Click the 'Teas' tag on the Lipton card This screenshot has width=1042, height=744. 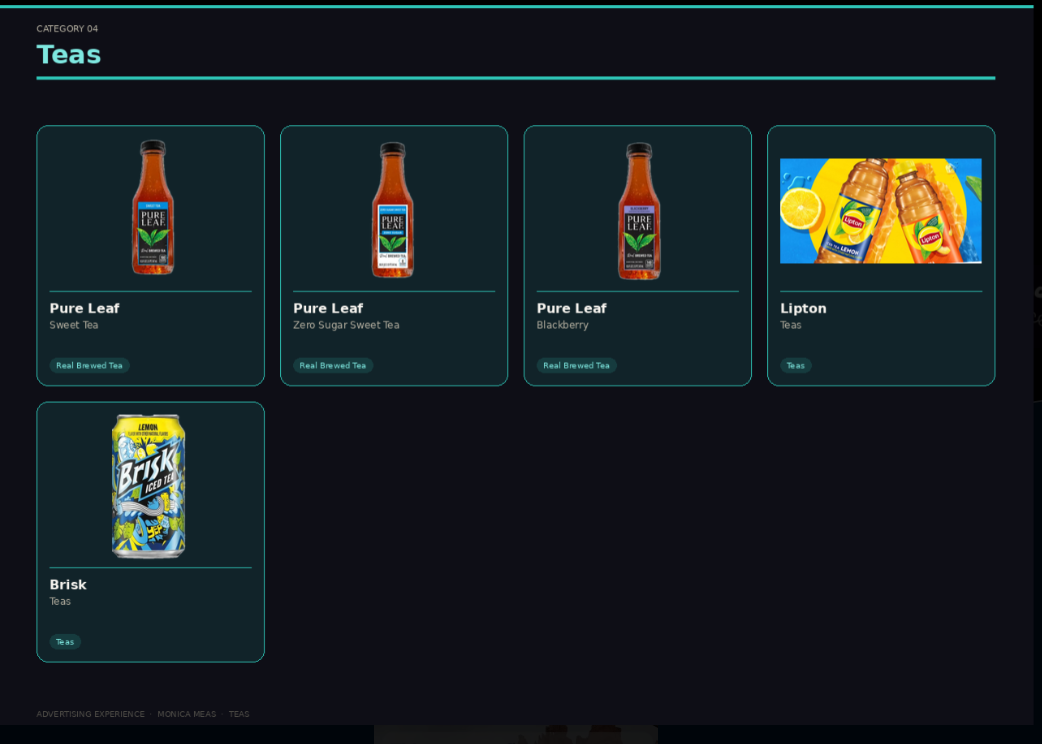[795, 365]
